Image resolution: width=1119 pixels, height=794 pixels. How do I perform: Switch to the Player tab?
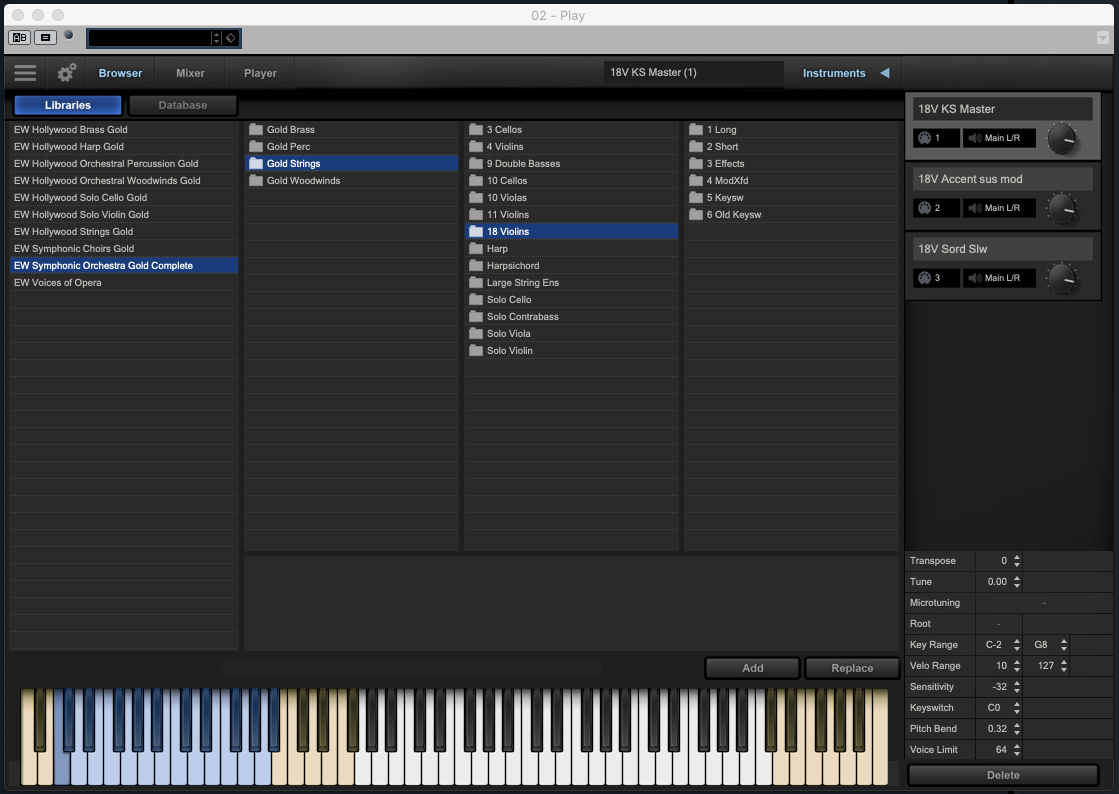click(x=260, y=73)
